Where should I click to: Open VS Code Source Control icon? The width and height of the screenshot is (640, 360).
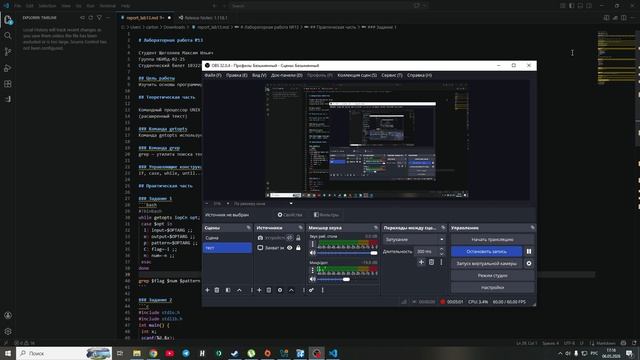coord(8,52)
